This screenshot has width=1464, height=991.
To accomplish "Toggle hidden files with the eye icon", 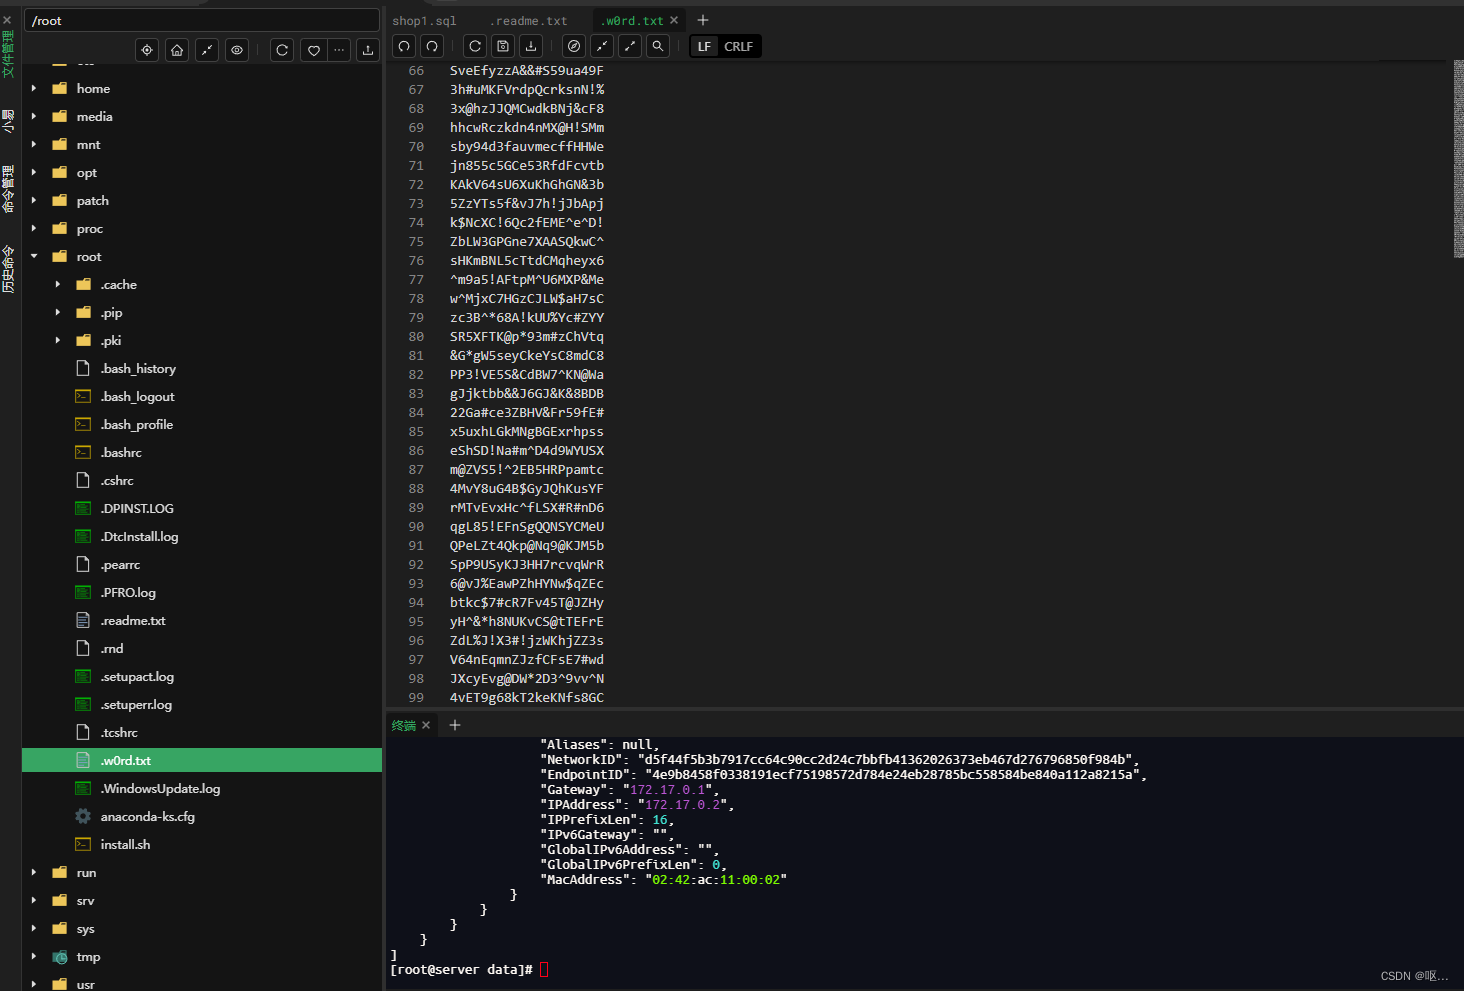I will click(237, 50).
